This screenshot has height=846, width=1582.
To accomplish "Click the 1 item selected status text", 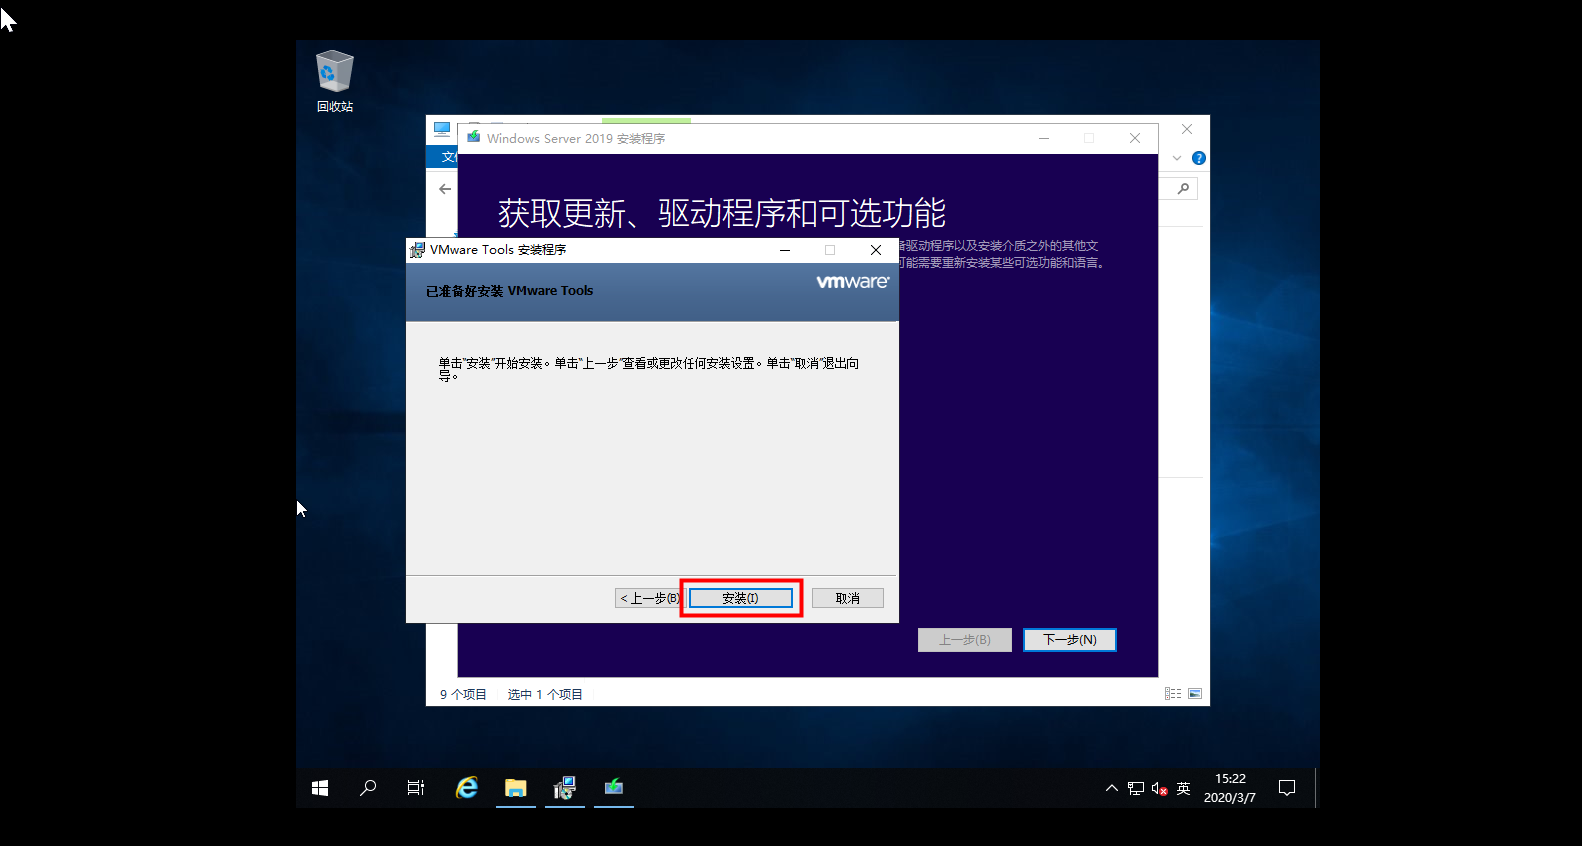I will click(545, 694).
